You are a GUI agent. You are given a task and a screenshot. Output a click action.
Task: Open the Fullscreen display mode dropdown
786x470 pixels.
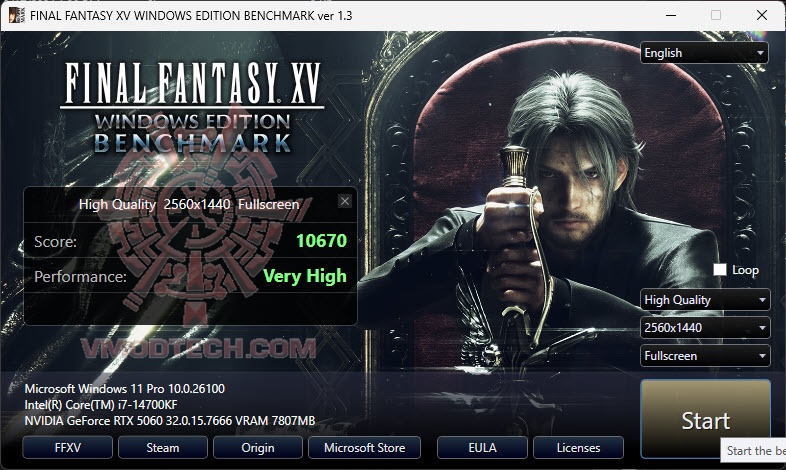tap(705, 356)
